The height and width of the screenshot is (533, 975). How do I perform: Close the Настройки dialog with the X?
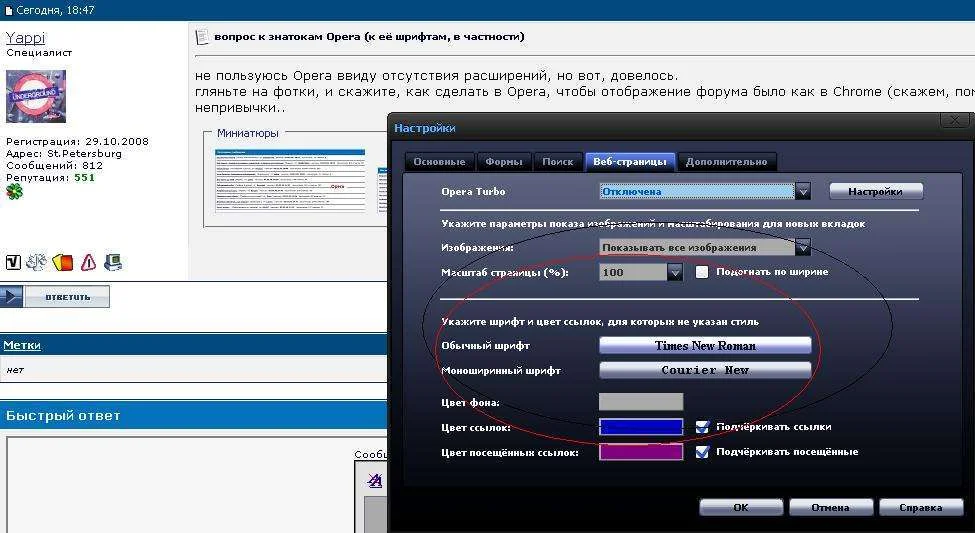tap(955, 120)
